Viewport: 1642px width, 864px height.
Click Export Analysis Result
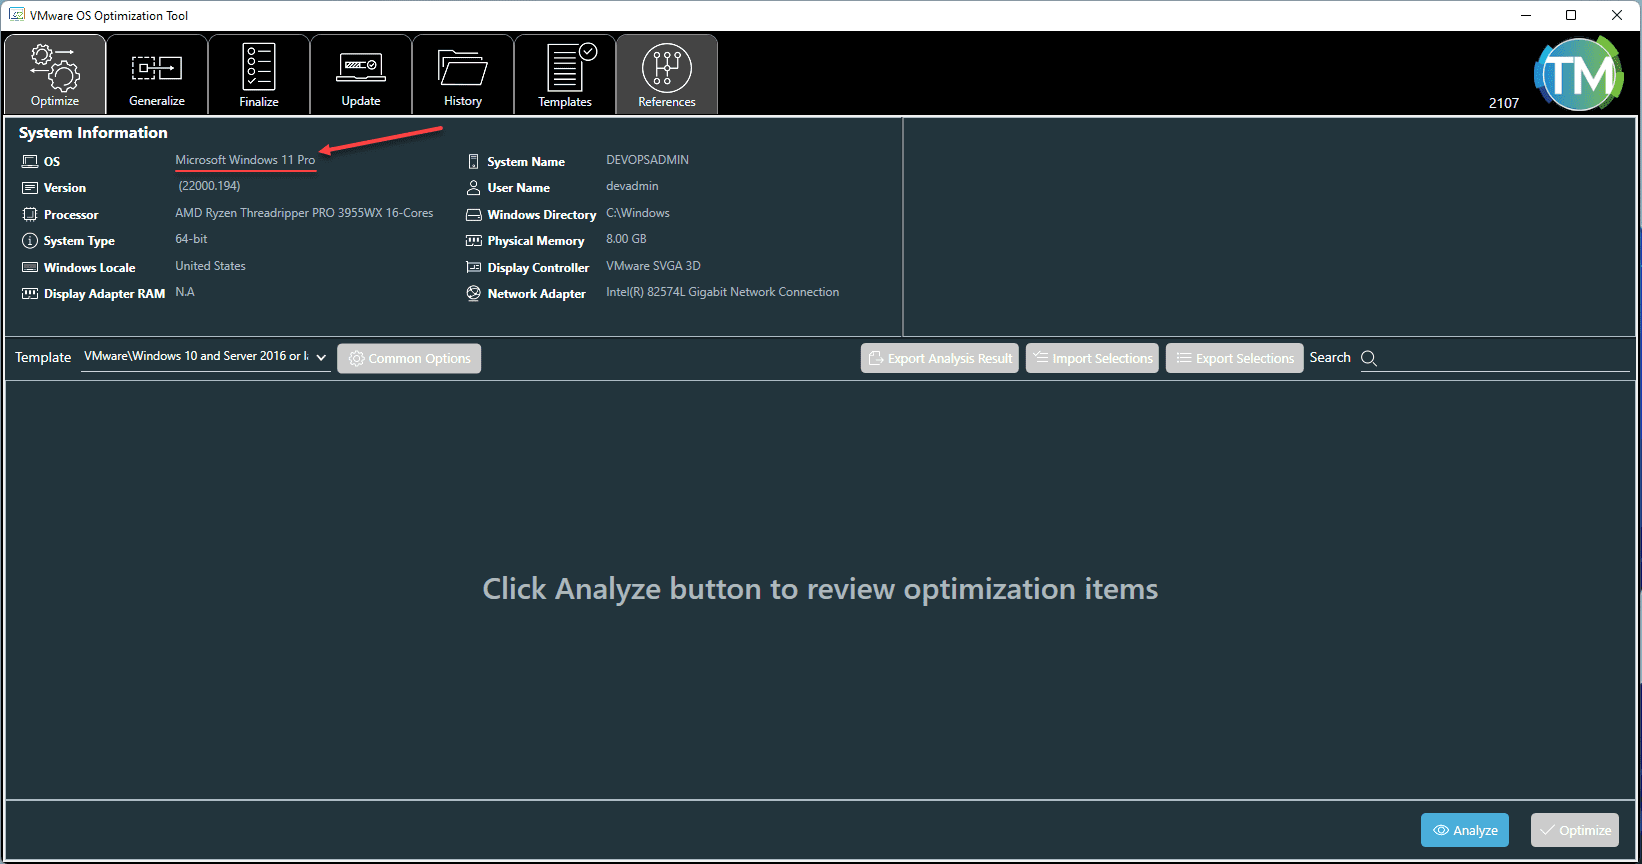(x=940, y=358)
